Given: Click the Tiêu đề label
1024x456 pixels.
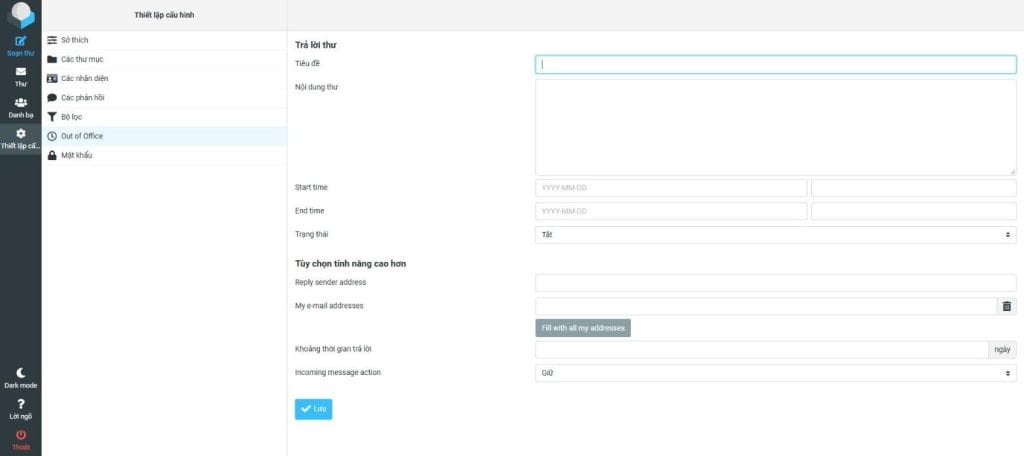Looking at the screenshot, I should coord(308,63).
